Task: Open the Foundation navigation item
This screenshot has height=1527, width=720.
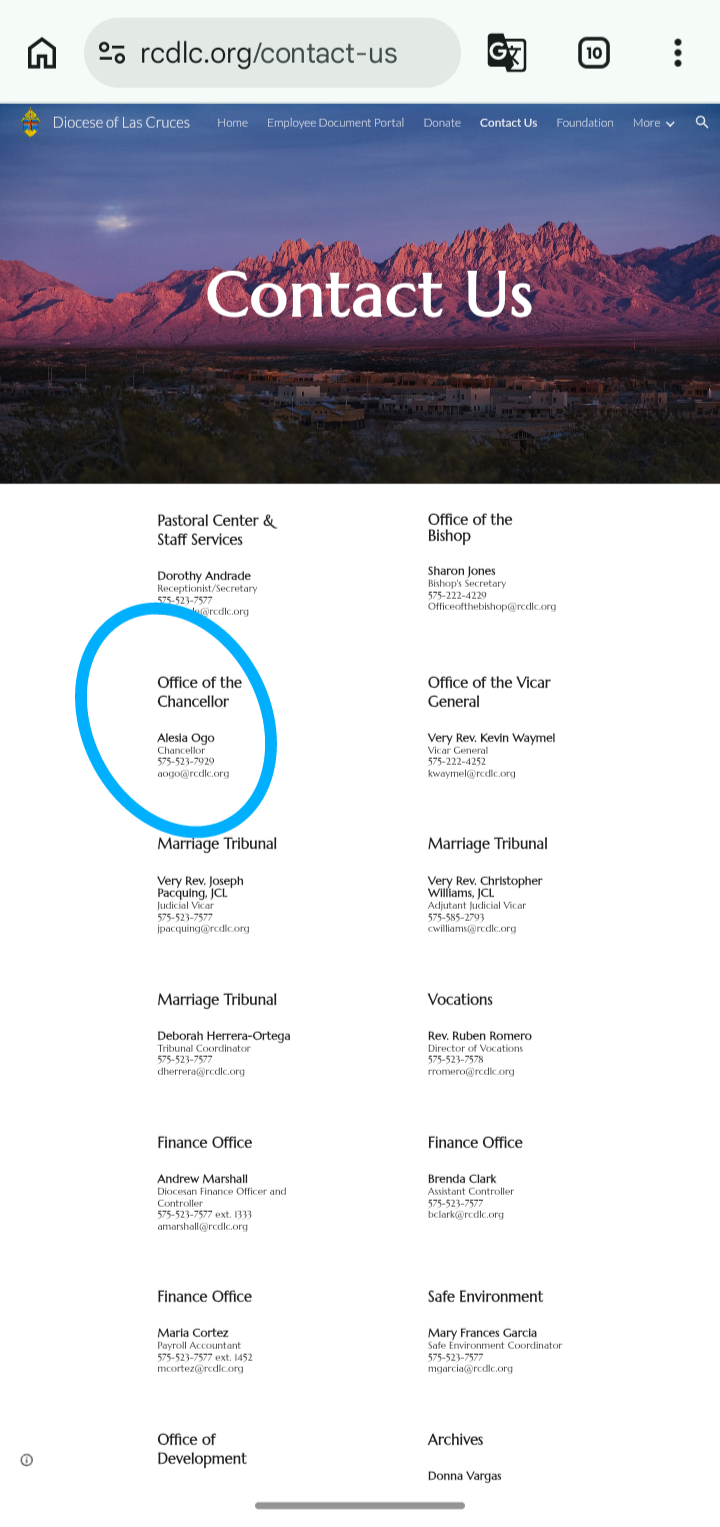Action: click(x=585, y=123)
